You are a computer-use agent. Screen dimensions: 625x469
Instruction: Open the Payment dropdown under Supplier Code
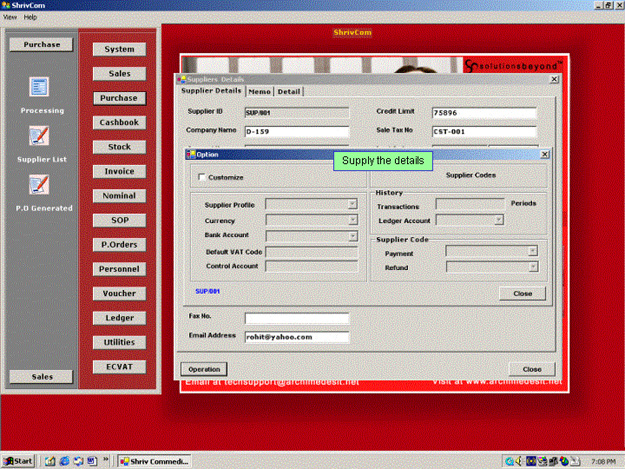click(533, 251)
